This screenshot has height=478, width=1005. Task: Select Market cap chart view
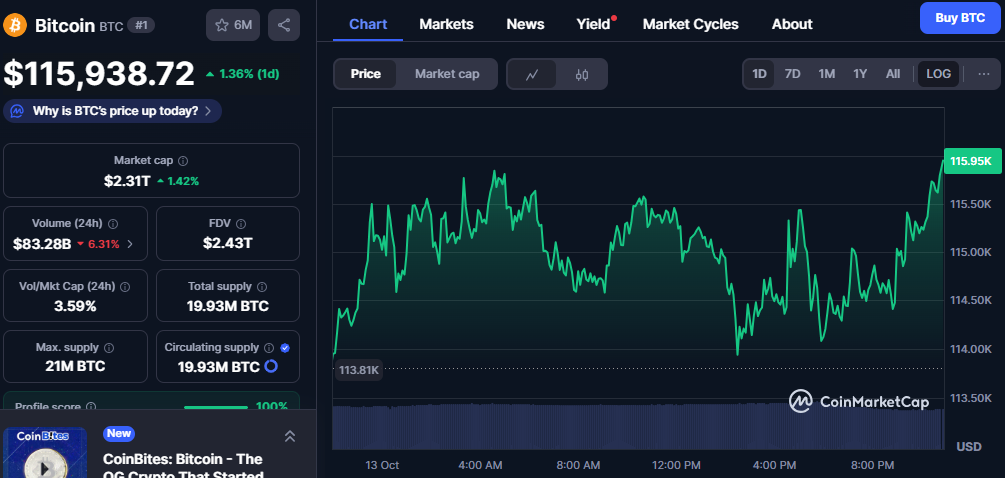coord(447,74)
